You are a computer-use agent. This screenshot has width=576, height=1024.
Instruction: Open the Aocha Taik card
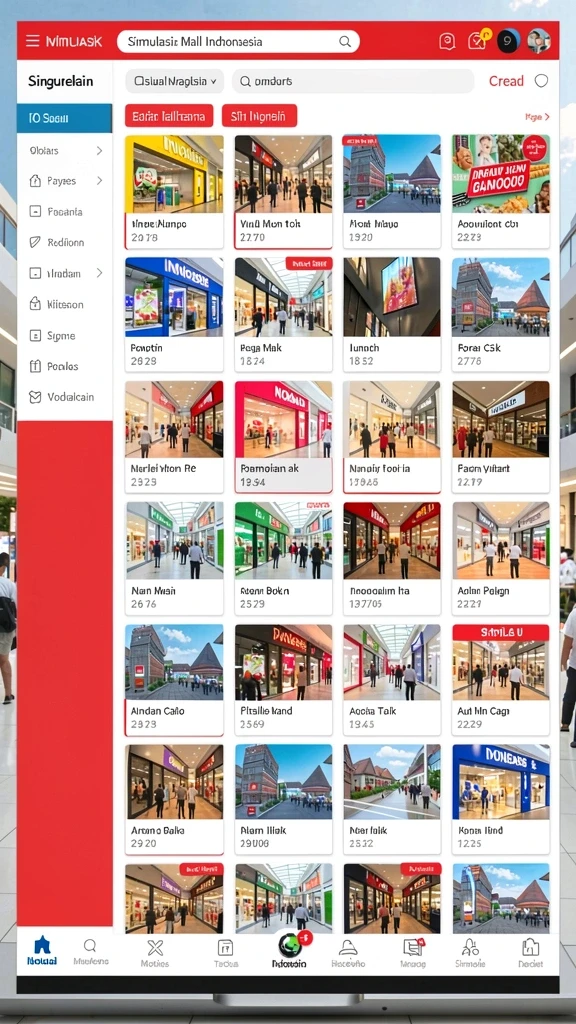[x=392, y=680]
